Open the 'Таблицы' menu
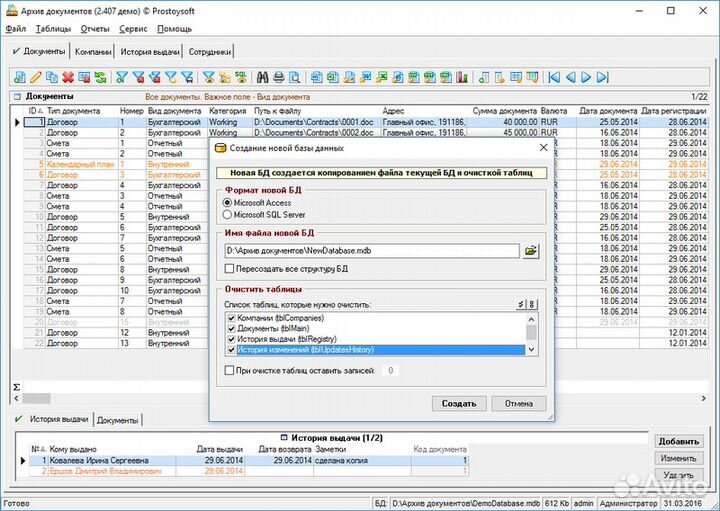 click(x=53, y=29)
